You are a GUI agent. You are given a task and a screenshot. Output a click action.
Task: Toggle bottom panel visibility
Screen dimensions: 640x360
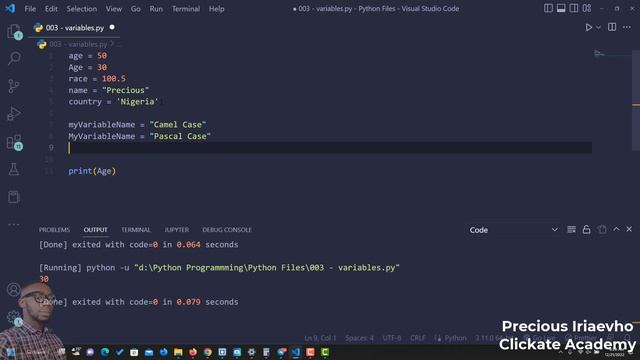coord(561,8)
